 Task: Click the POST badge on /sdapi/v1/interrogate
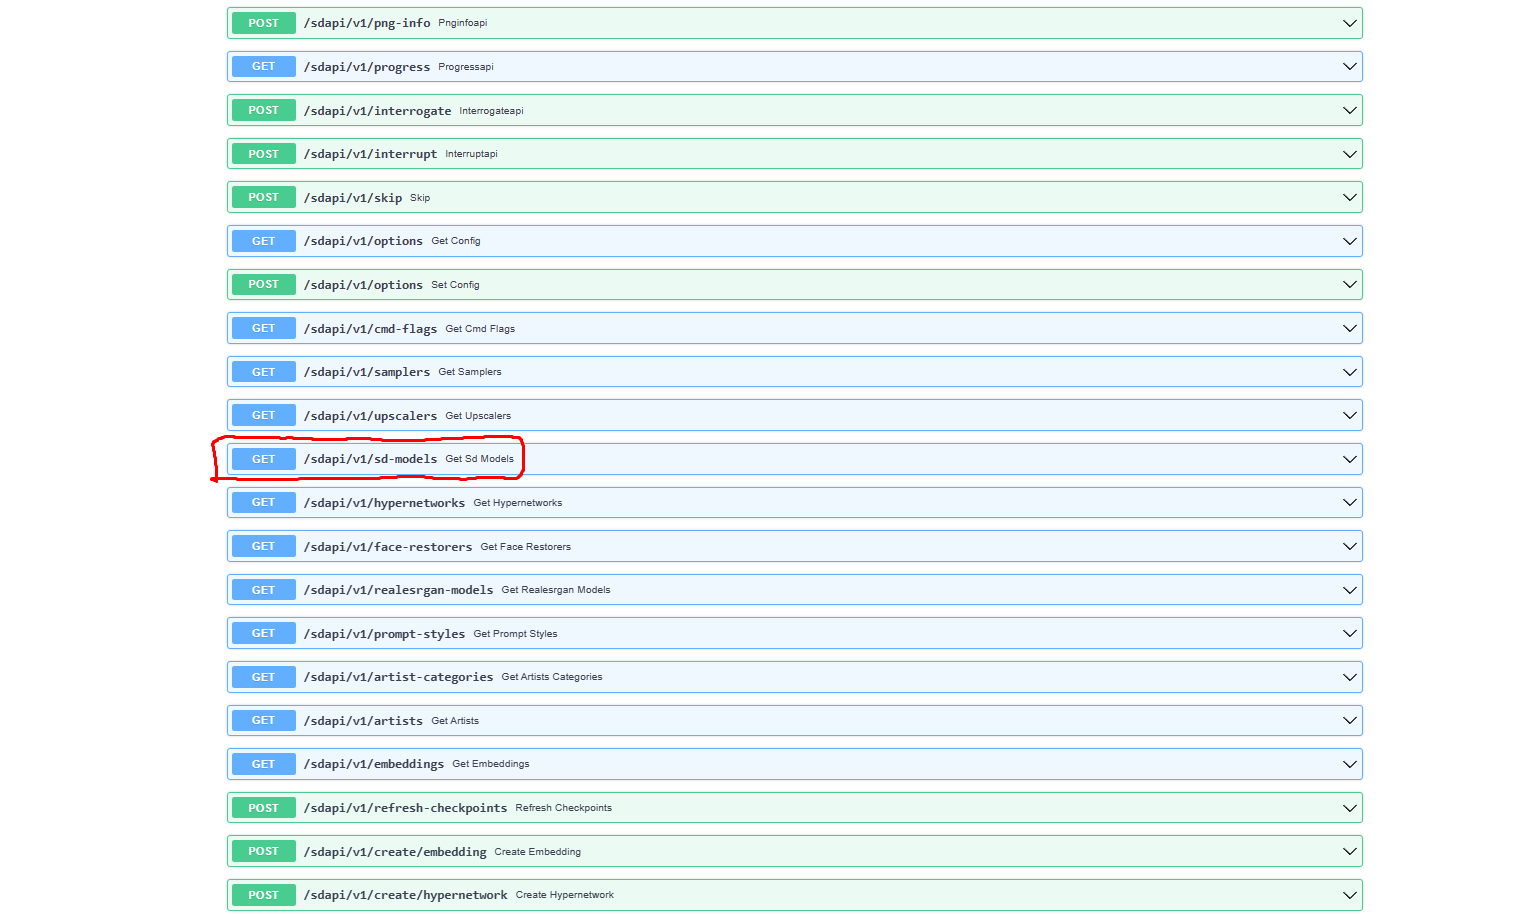click(262, 110)
